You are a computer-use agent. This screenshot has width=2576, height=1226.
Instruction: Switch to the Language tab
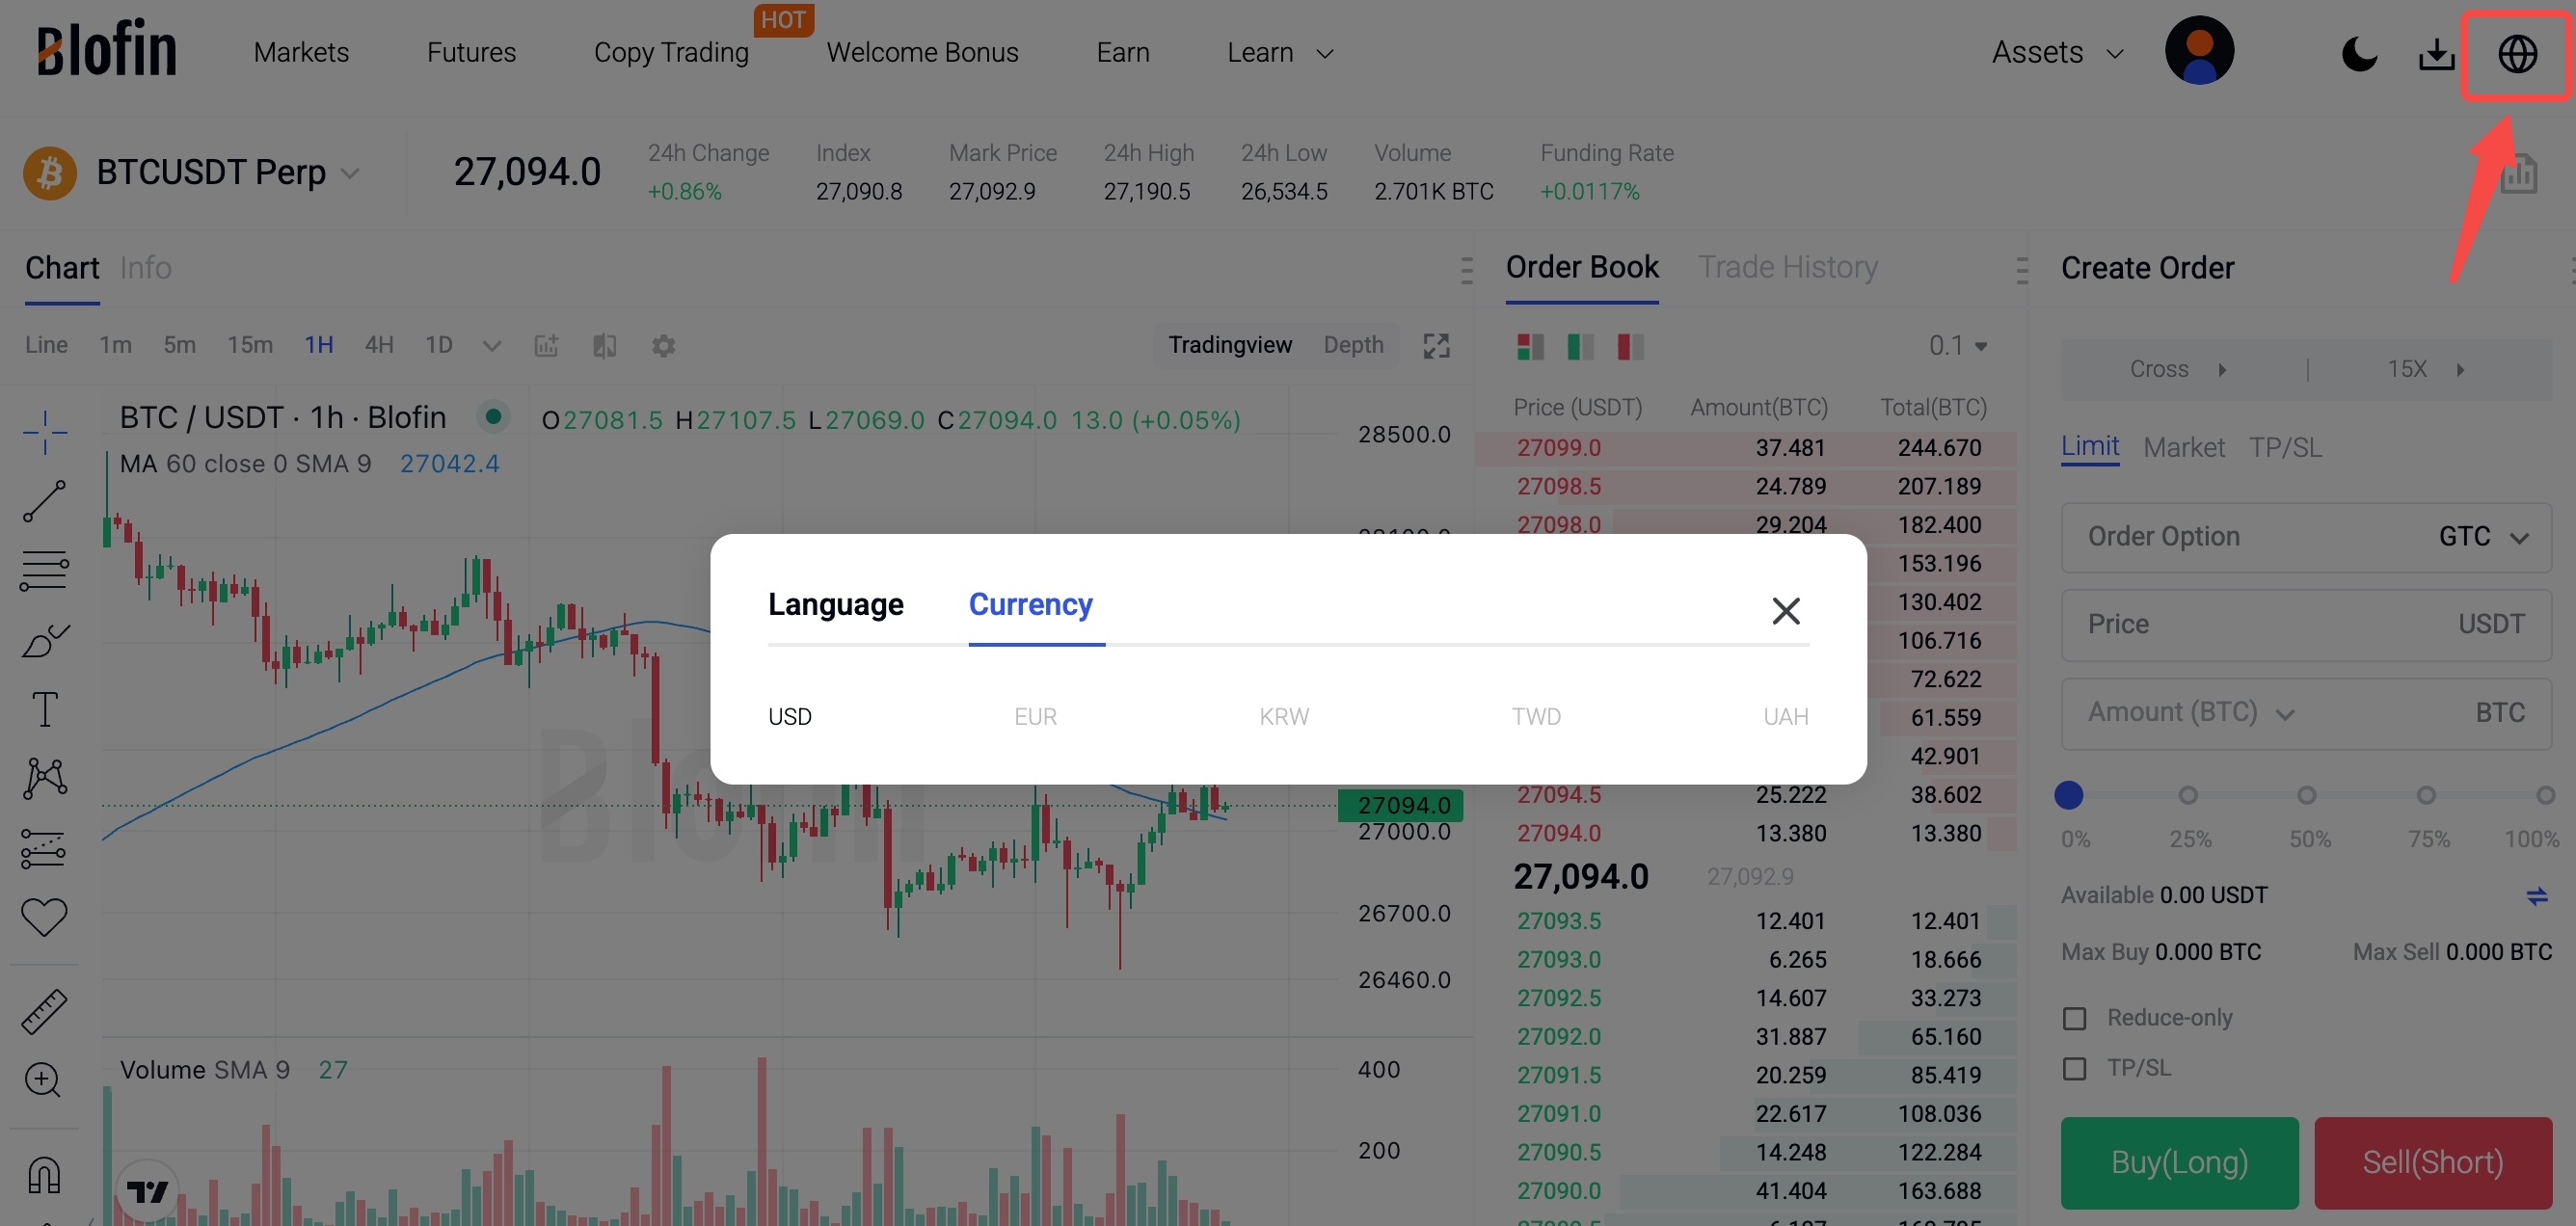click(835, 604)
